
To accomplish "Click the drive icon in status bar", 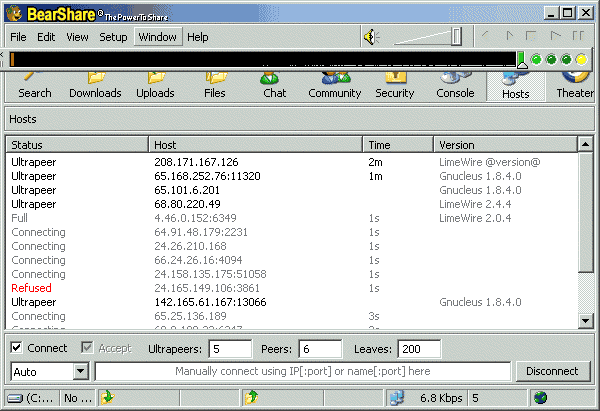I will click(x=15, y=398).
